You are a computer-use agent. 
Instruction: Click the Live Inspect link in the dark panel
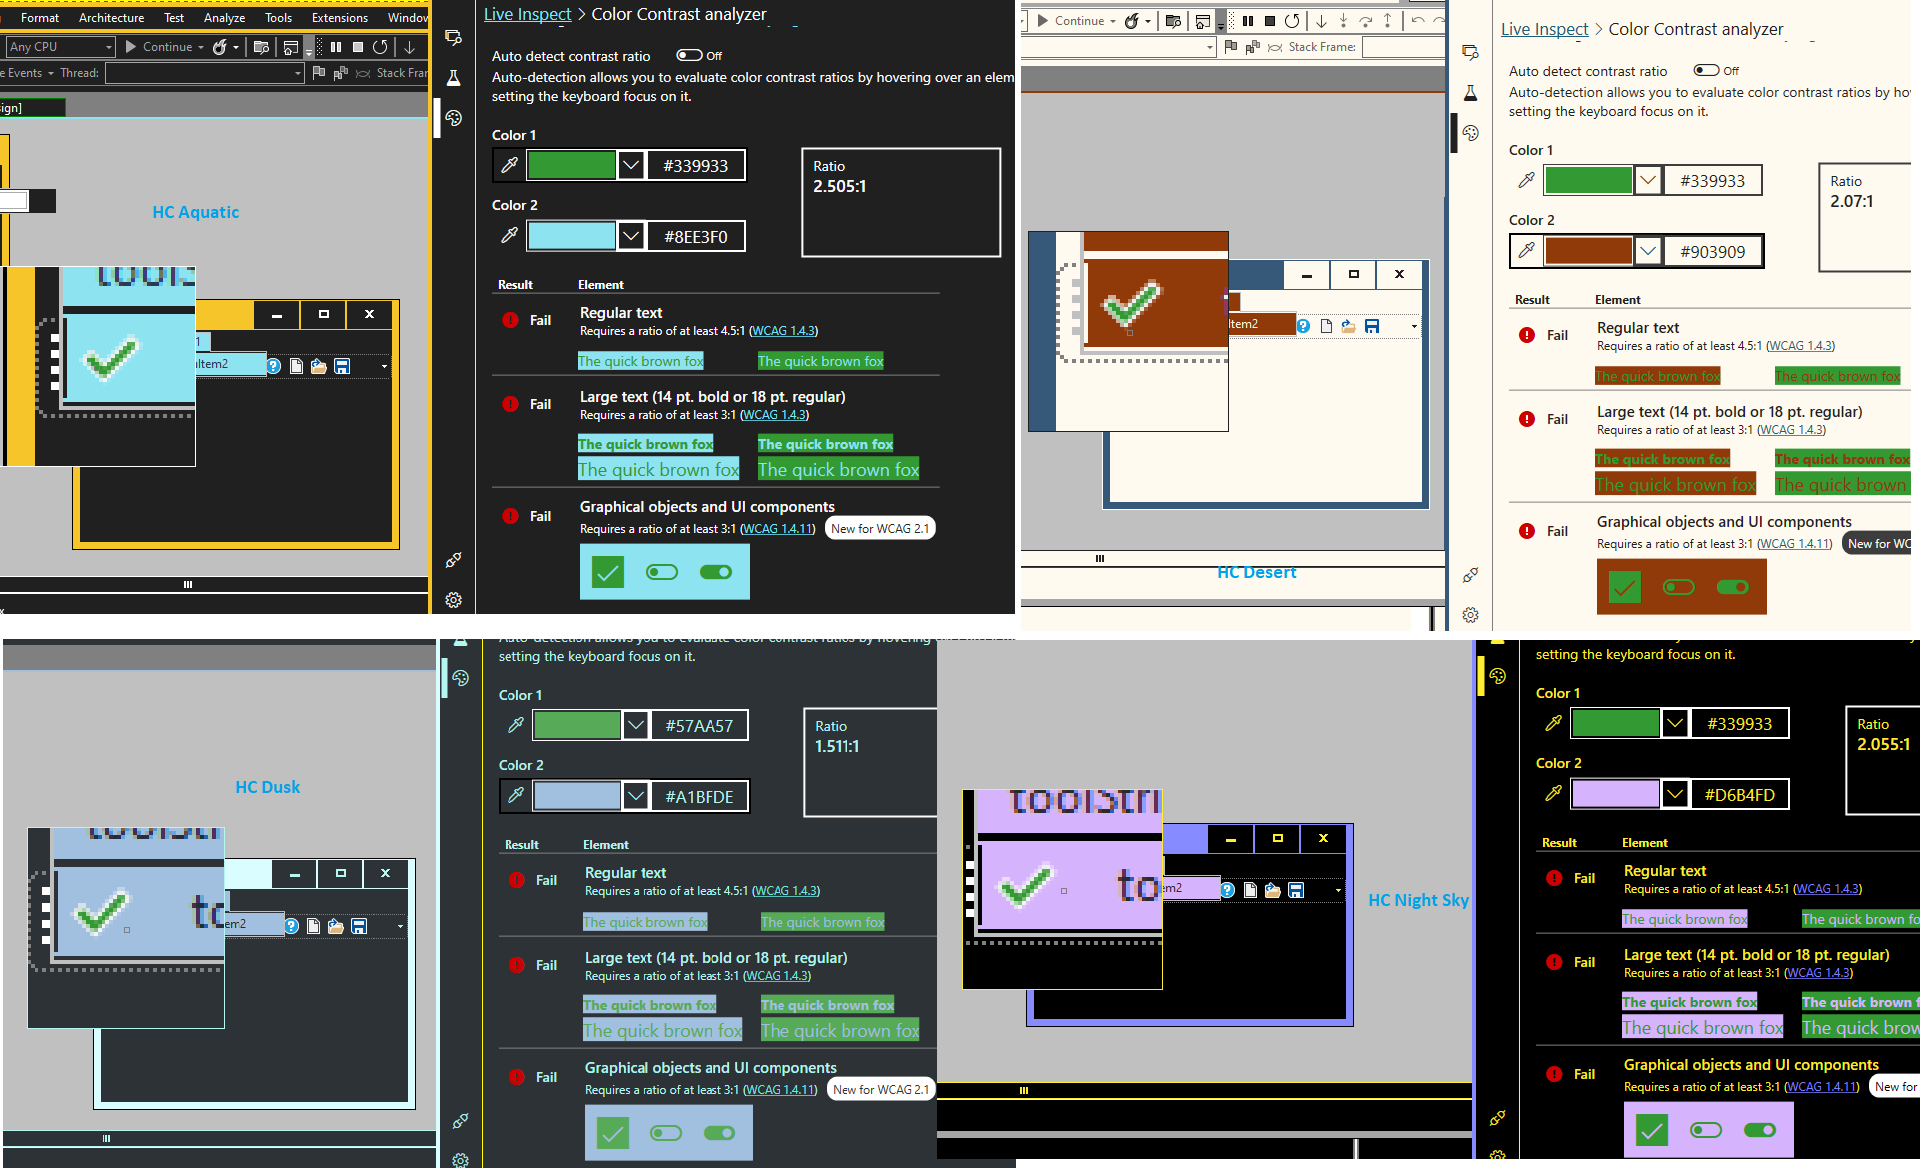click(527, 14)
